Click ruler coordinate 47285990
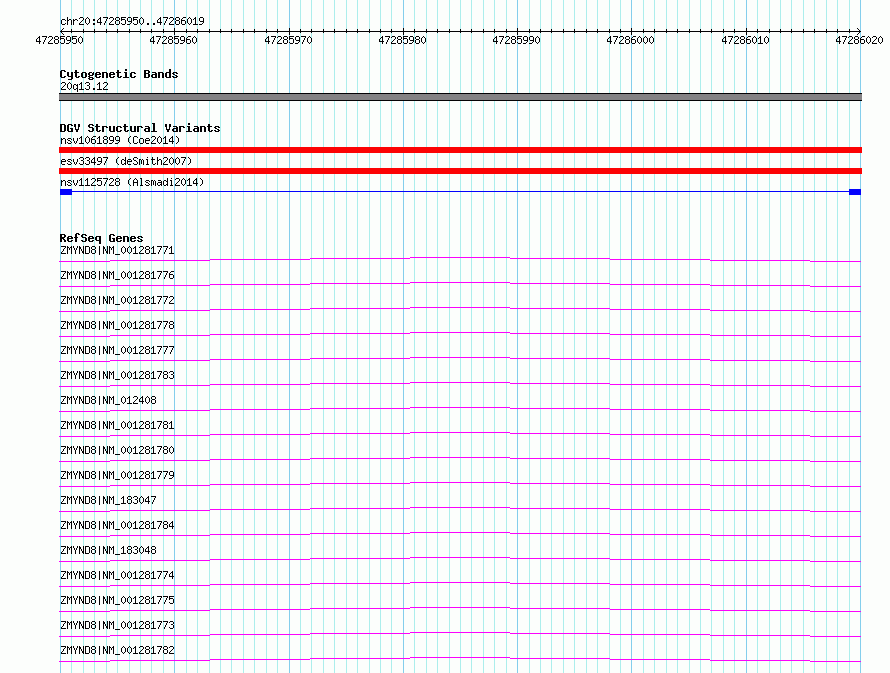The image size is (890, 673). pos(516,40)
